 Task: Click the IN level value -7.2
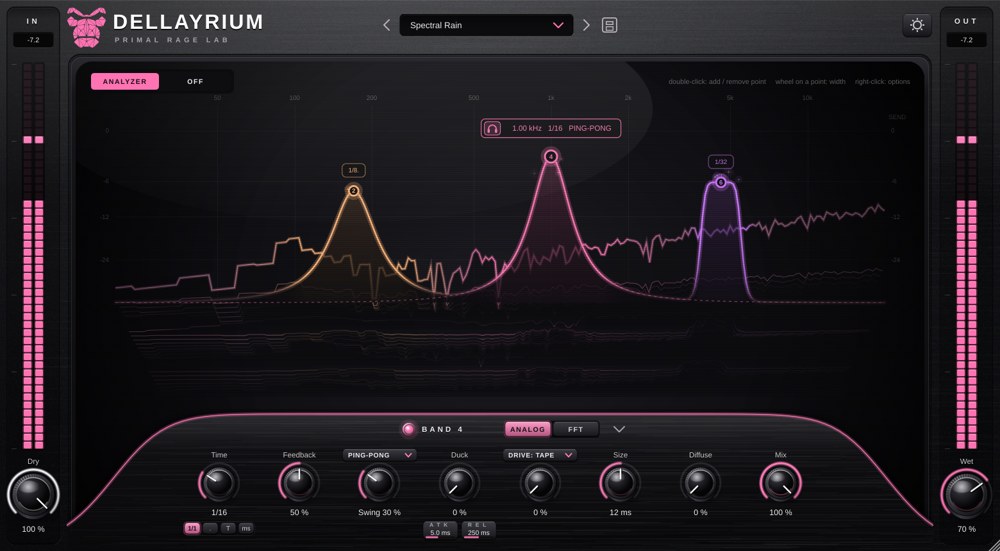(x=33, y=40)
